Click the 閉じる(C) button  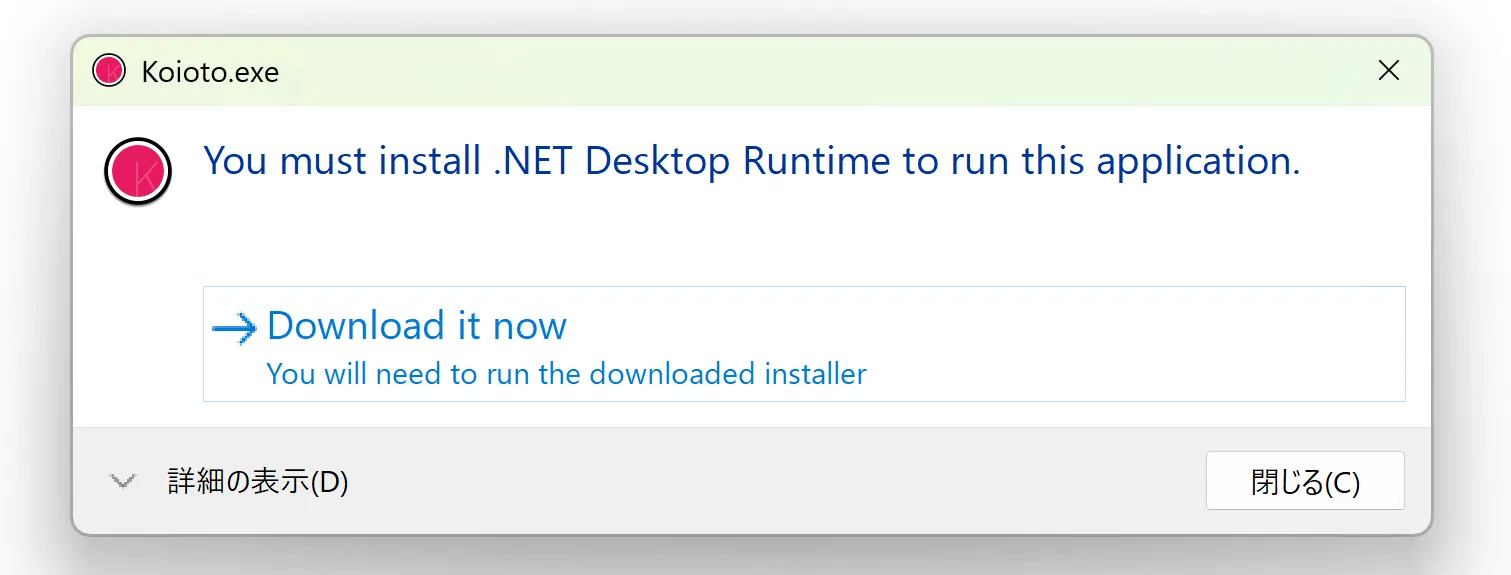(x=1305, y=481)
